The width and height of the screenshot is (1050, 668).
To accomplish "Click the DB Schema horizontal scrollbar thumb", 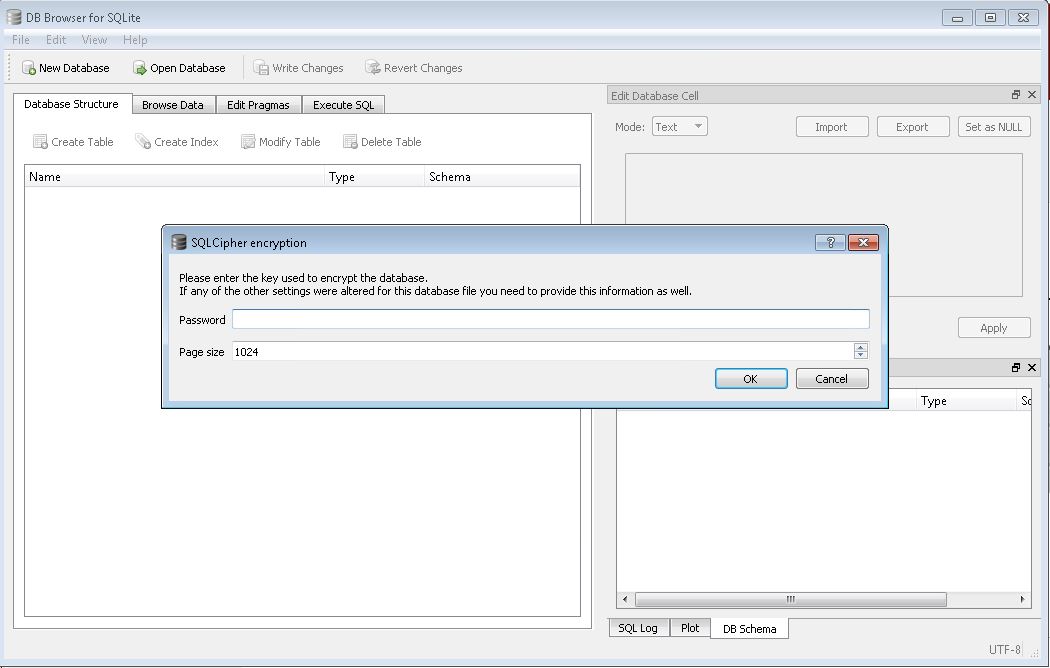I will 791,599.
